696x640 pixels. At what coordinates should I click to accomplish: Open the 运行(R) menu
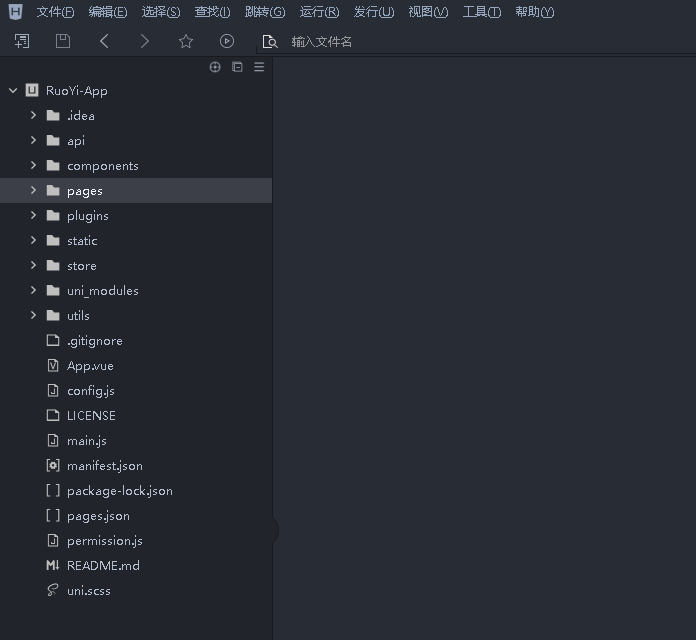319,12
